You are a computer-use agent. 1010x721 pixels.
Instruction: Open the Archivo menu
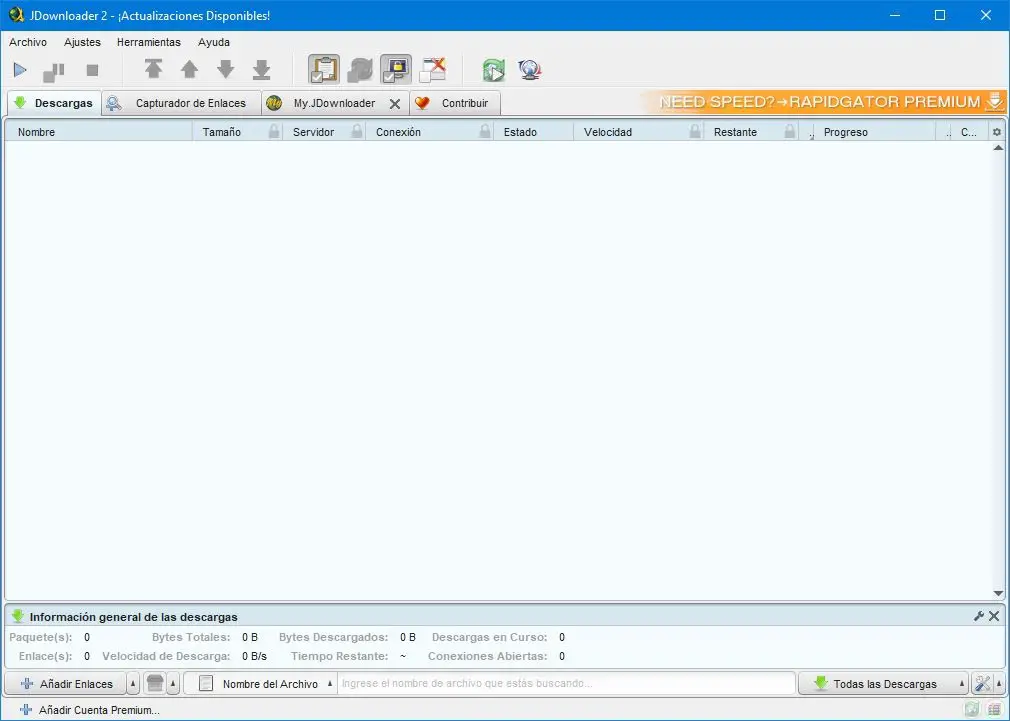click(x=28, y=42)
